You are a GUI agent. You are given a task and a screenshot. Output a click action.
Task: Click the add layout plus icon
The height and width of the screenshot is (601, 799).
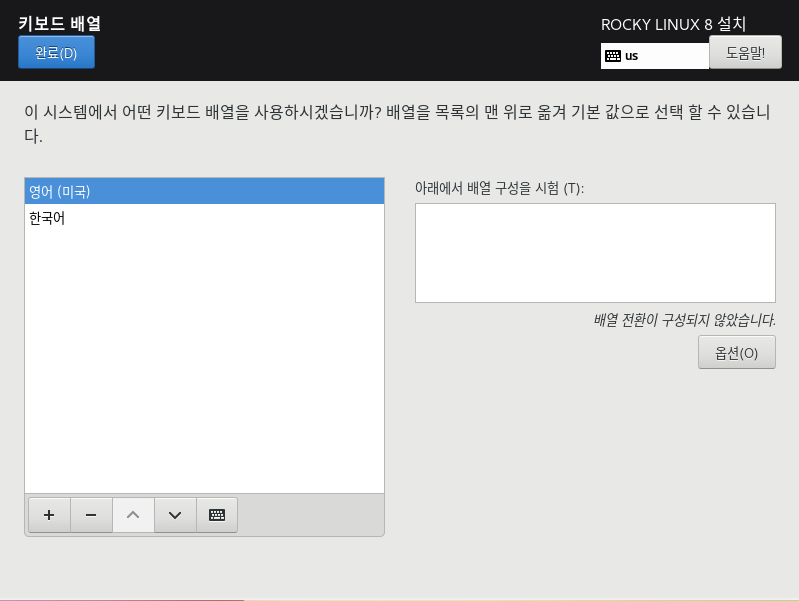pos(49,515)
